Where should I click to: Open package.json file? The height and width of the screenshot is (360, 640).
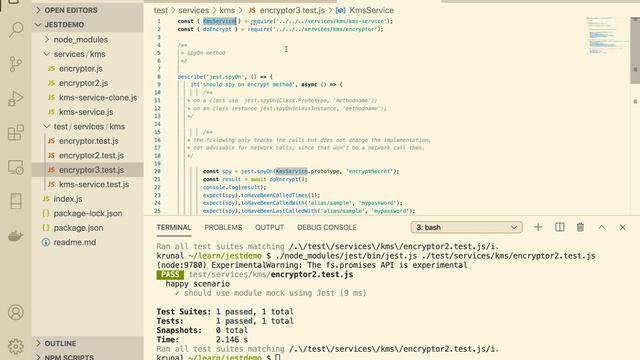(78, 228)
